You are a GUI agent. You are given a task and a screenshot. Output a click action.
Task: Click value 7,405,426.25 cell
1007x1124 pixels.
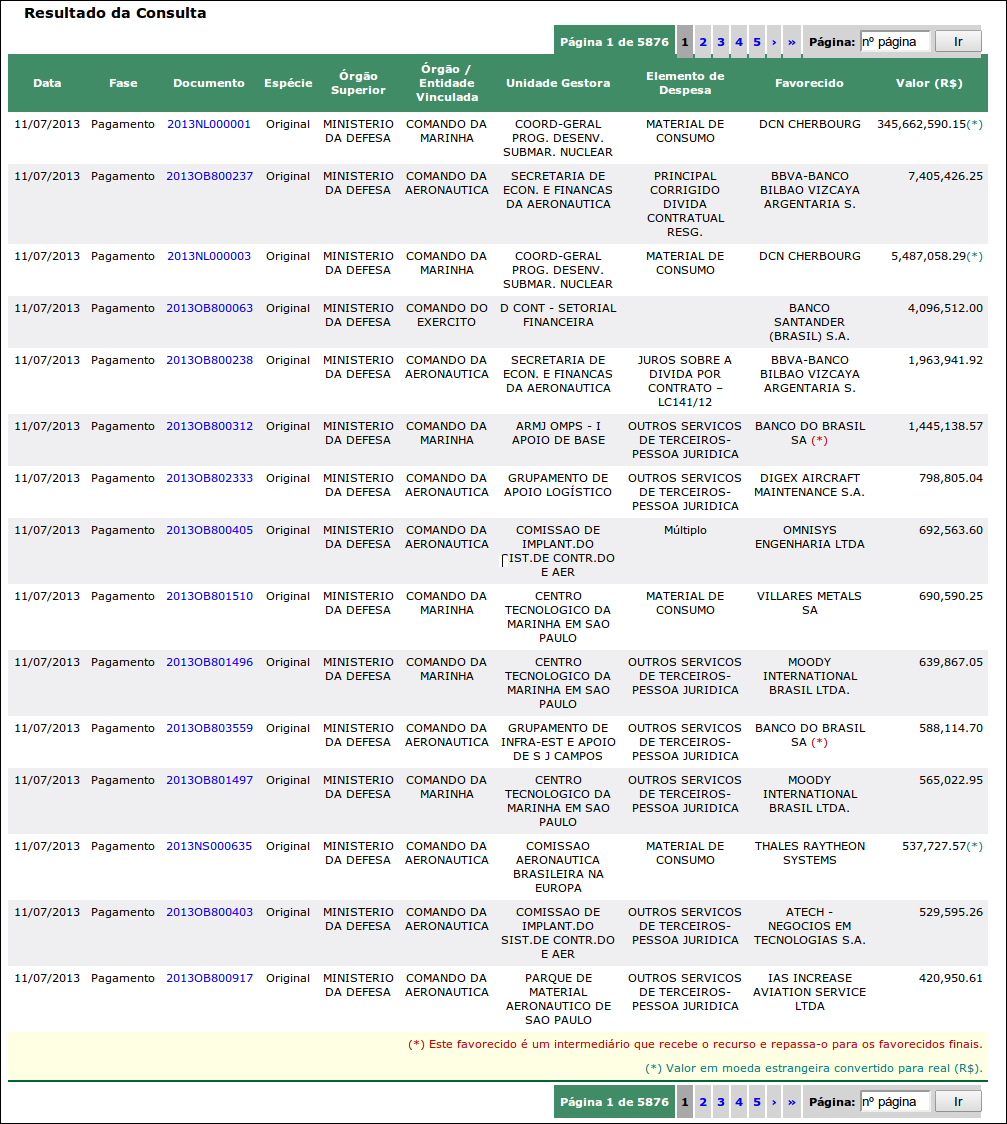945,176
